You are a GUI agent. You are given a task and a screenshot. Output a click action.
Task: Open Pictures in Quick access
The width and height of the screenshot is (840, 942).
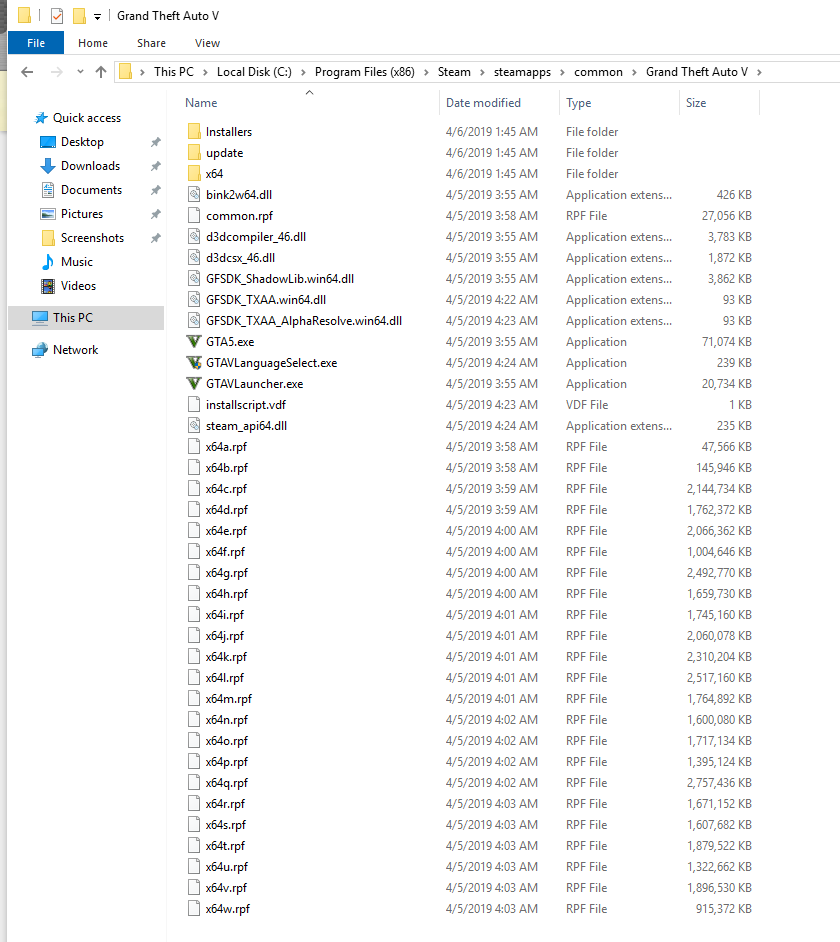pyautogui.click(x=82, y=214)
